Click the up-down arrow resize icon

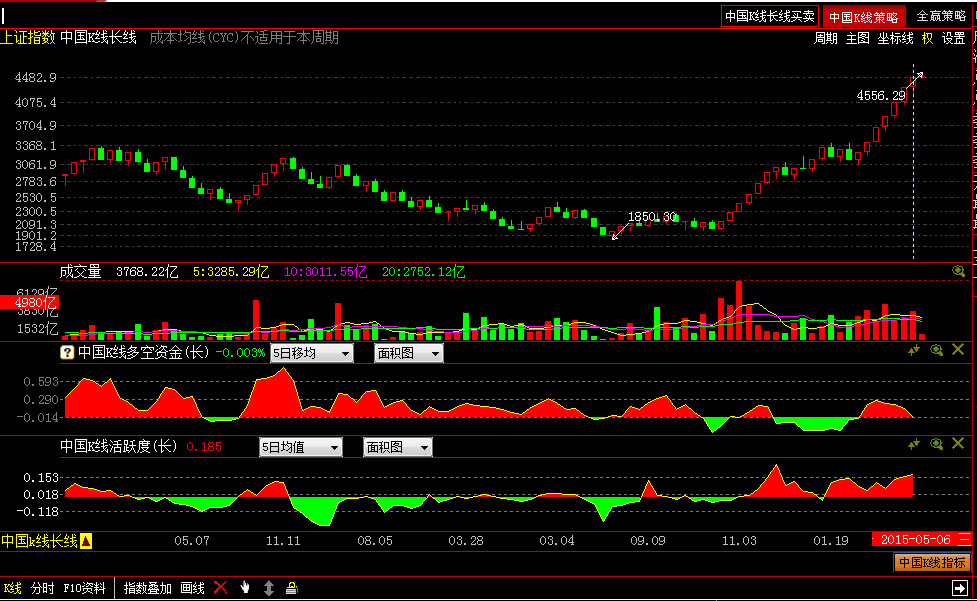268,588
